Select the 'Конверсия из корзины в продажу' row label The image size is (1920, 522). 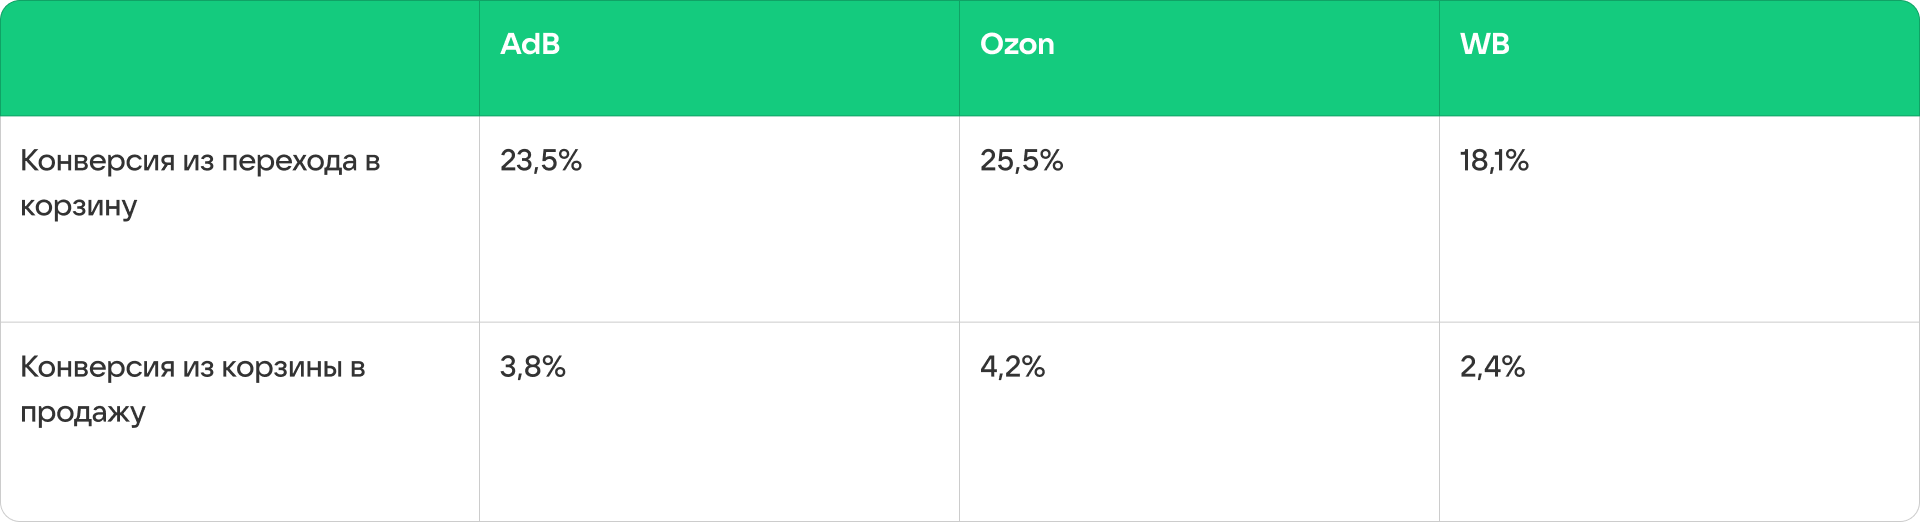click(192, 389)
